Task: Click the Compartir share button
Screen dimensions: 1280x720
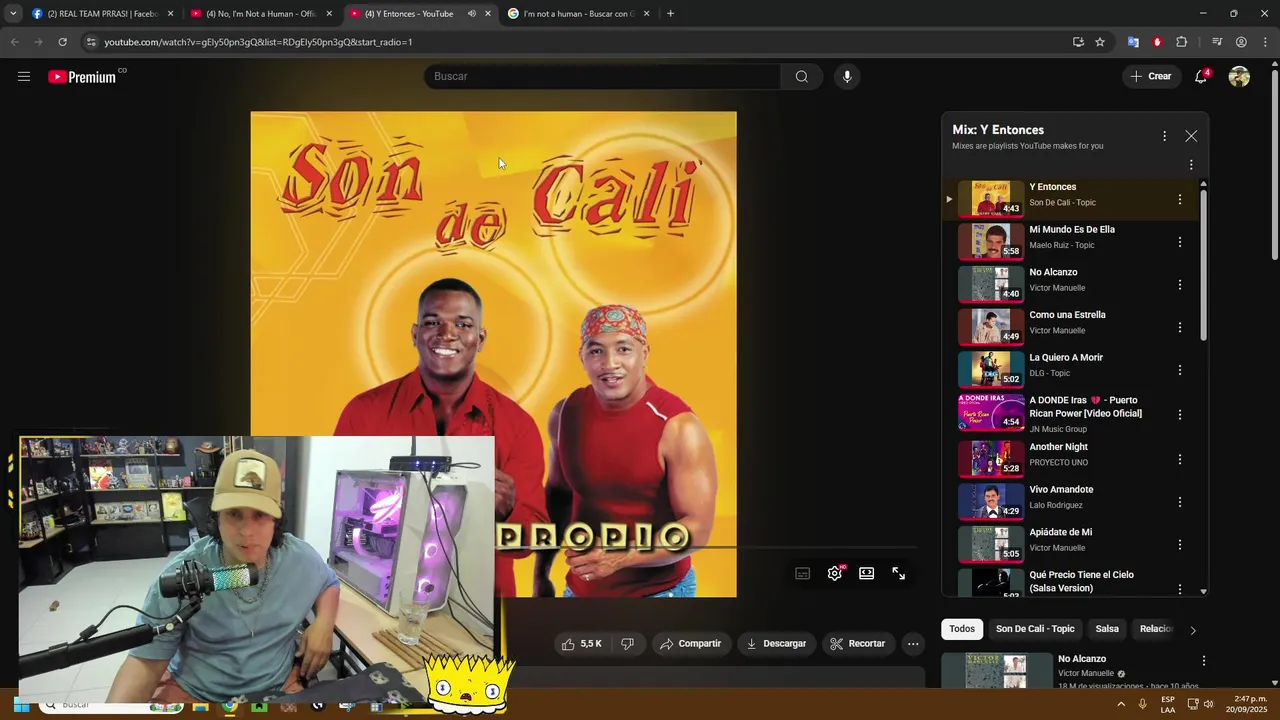Action: coord(690,644)
